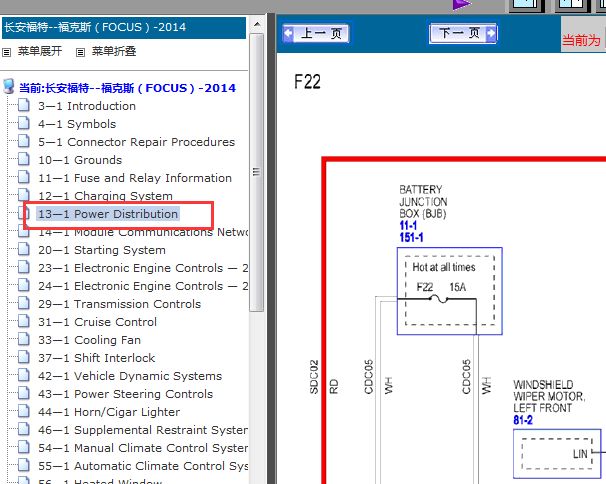606x484 pixels.
Task: Open 37—1 Shift Interlock
Action: point(97,358)
